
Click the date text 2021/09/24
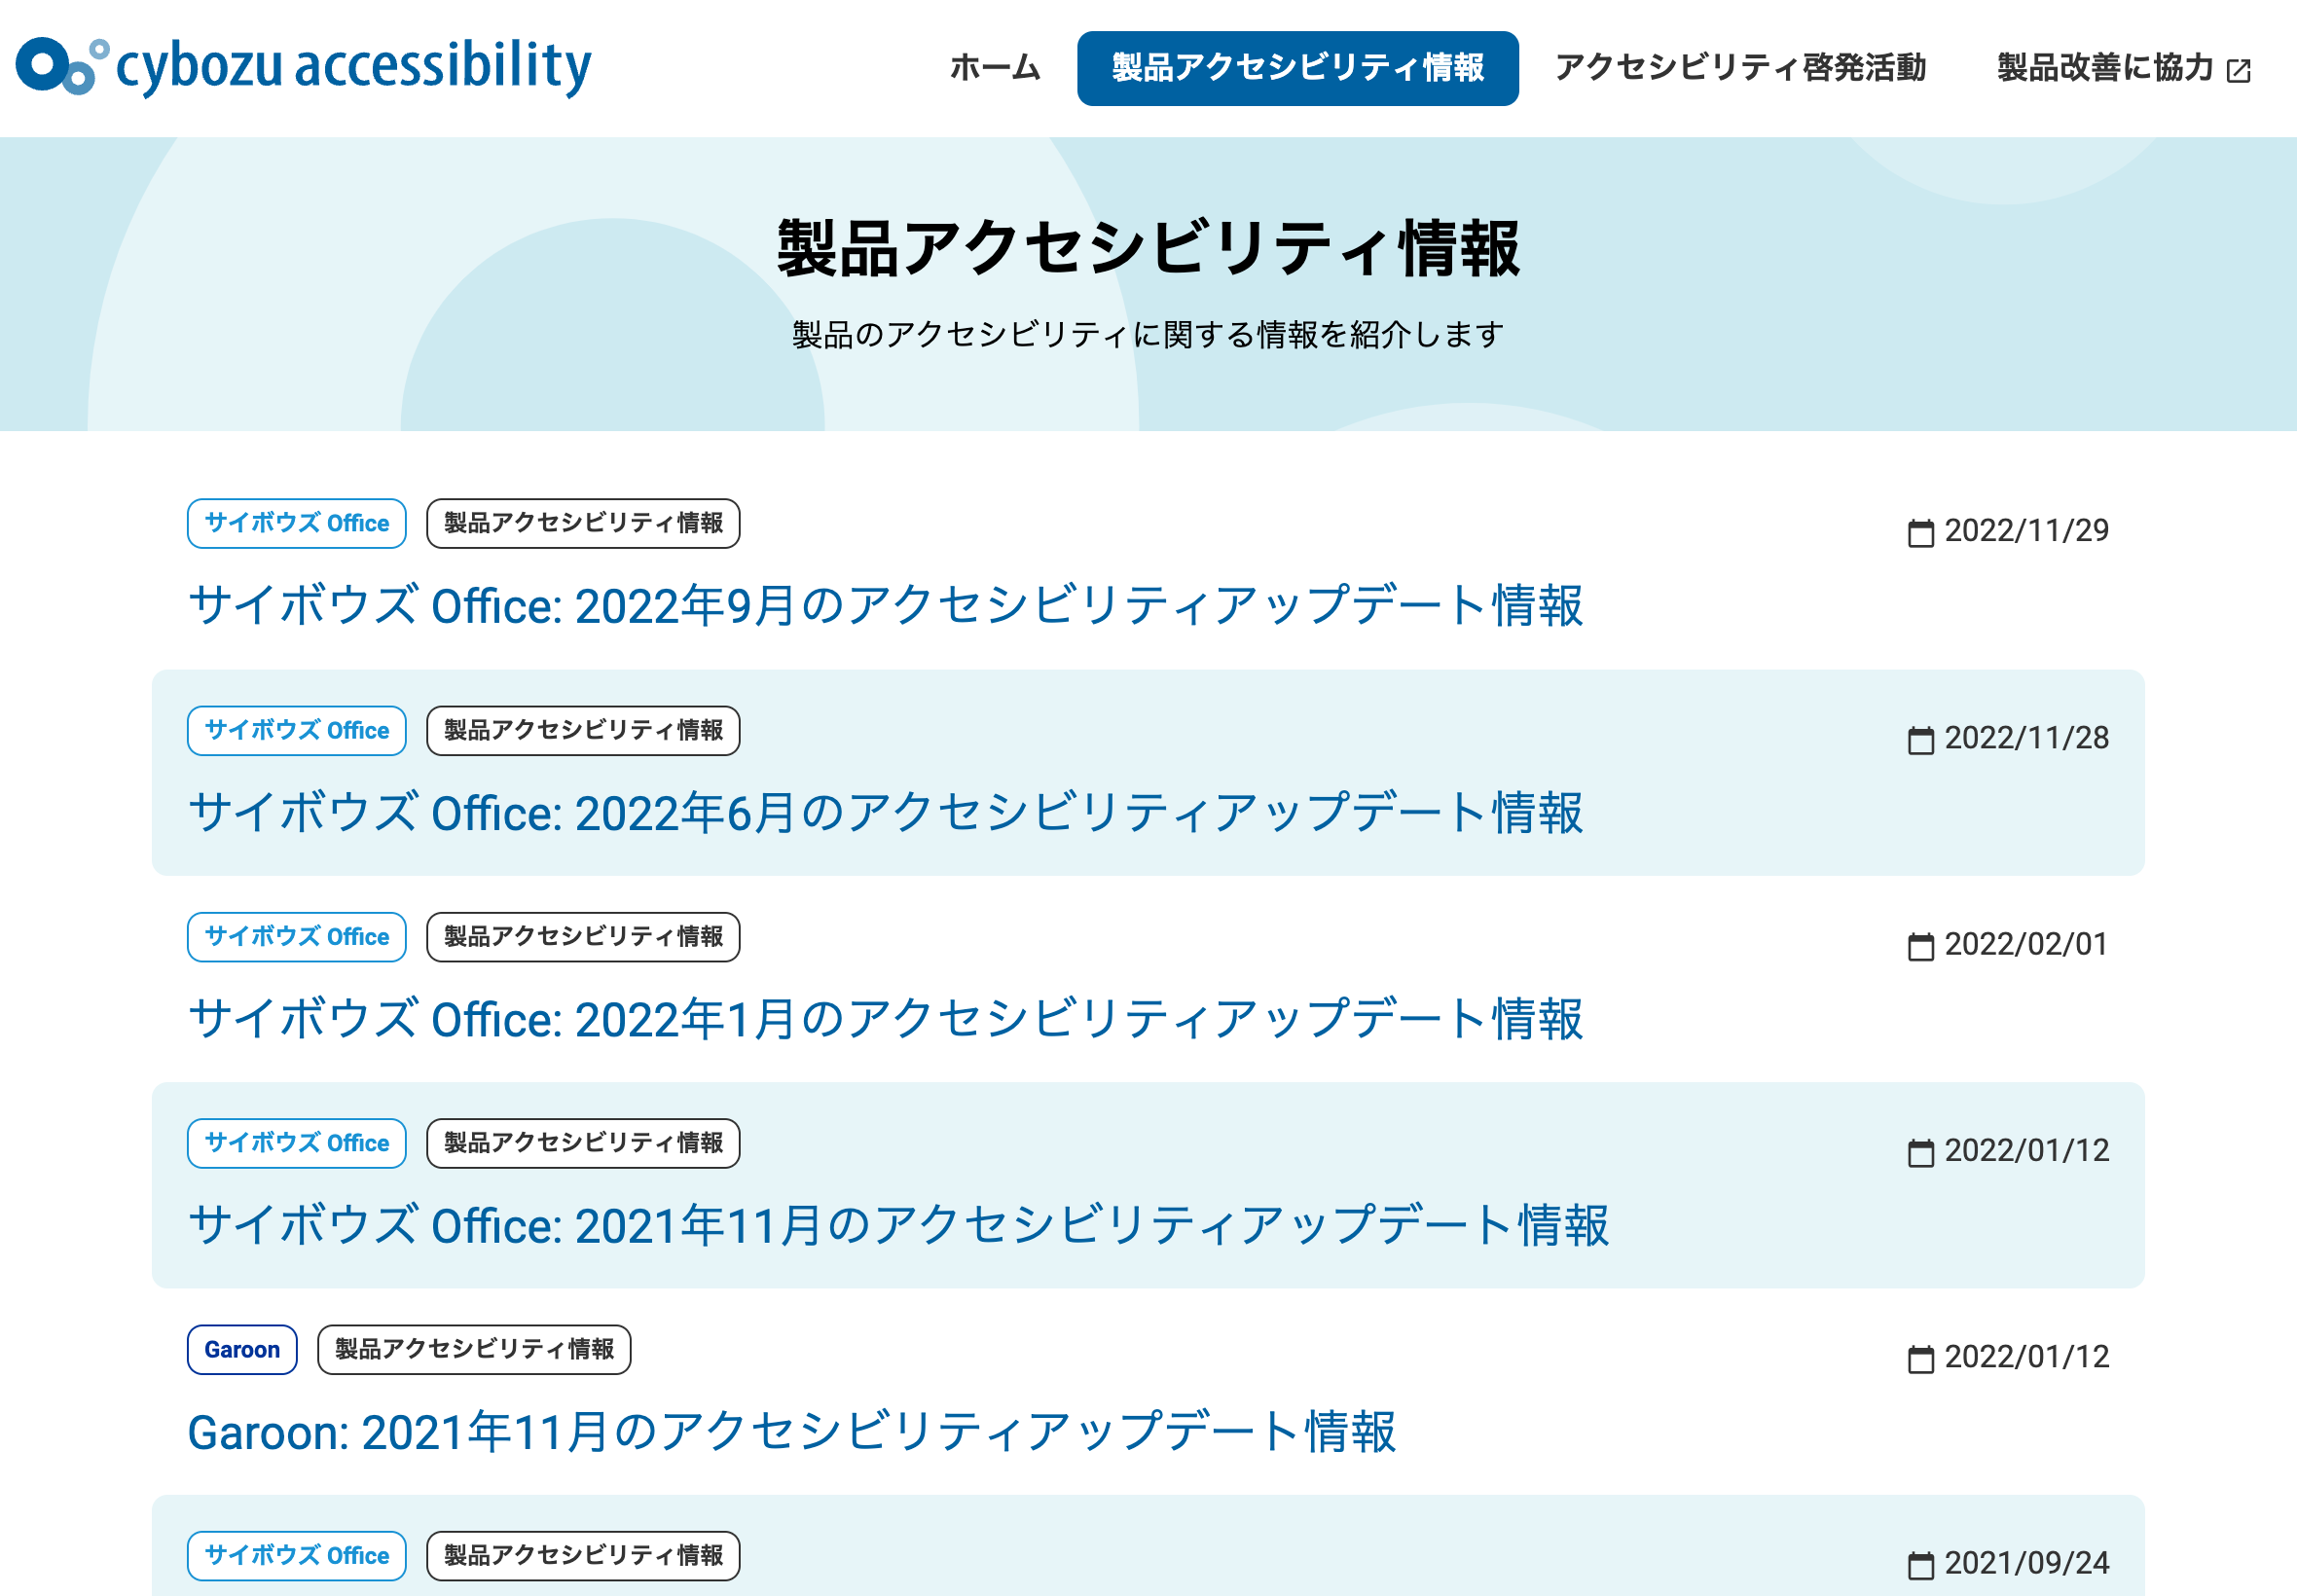(2027, 1563)
